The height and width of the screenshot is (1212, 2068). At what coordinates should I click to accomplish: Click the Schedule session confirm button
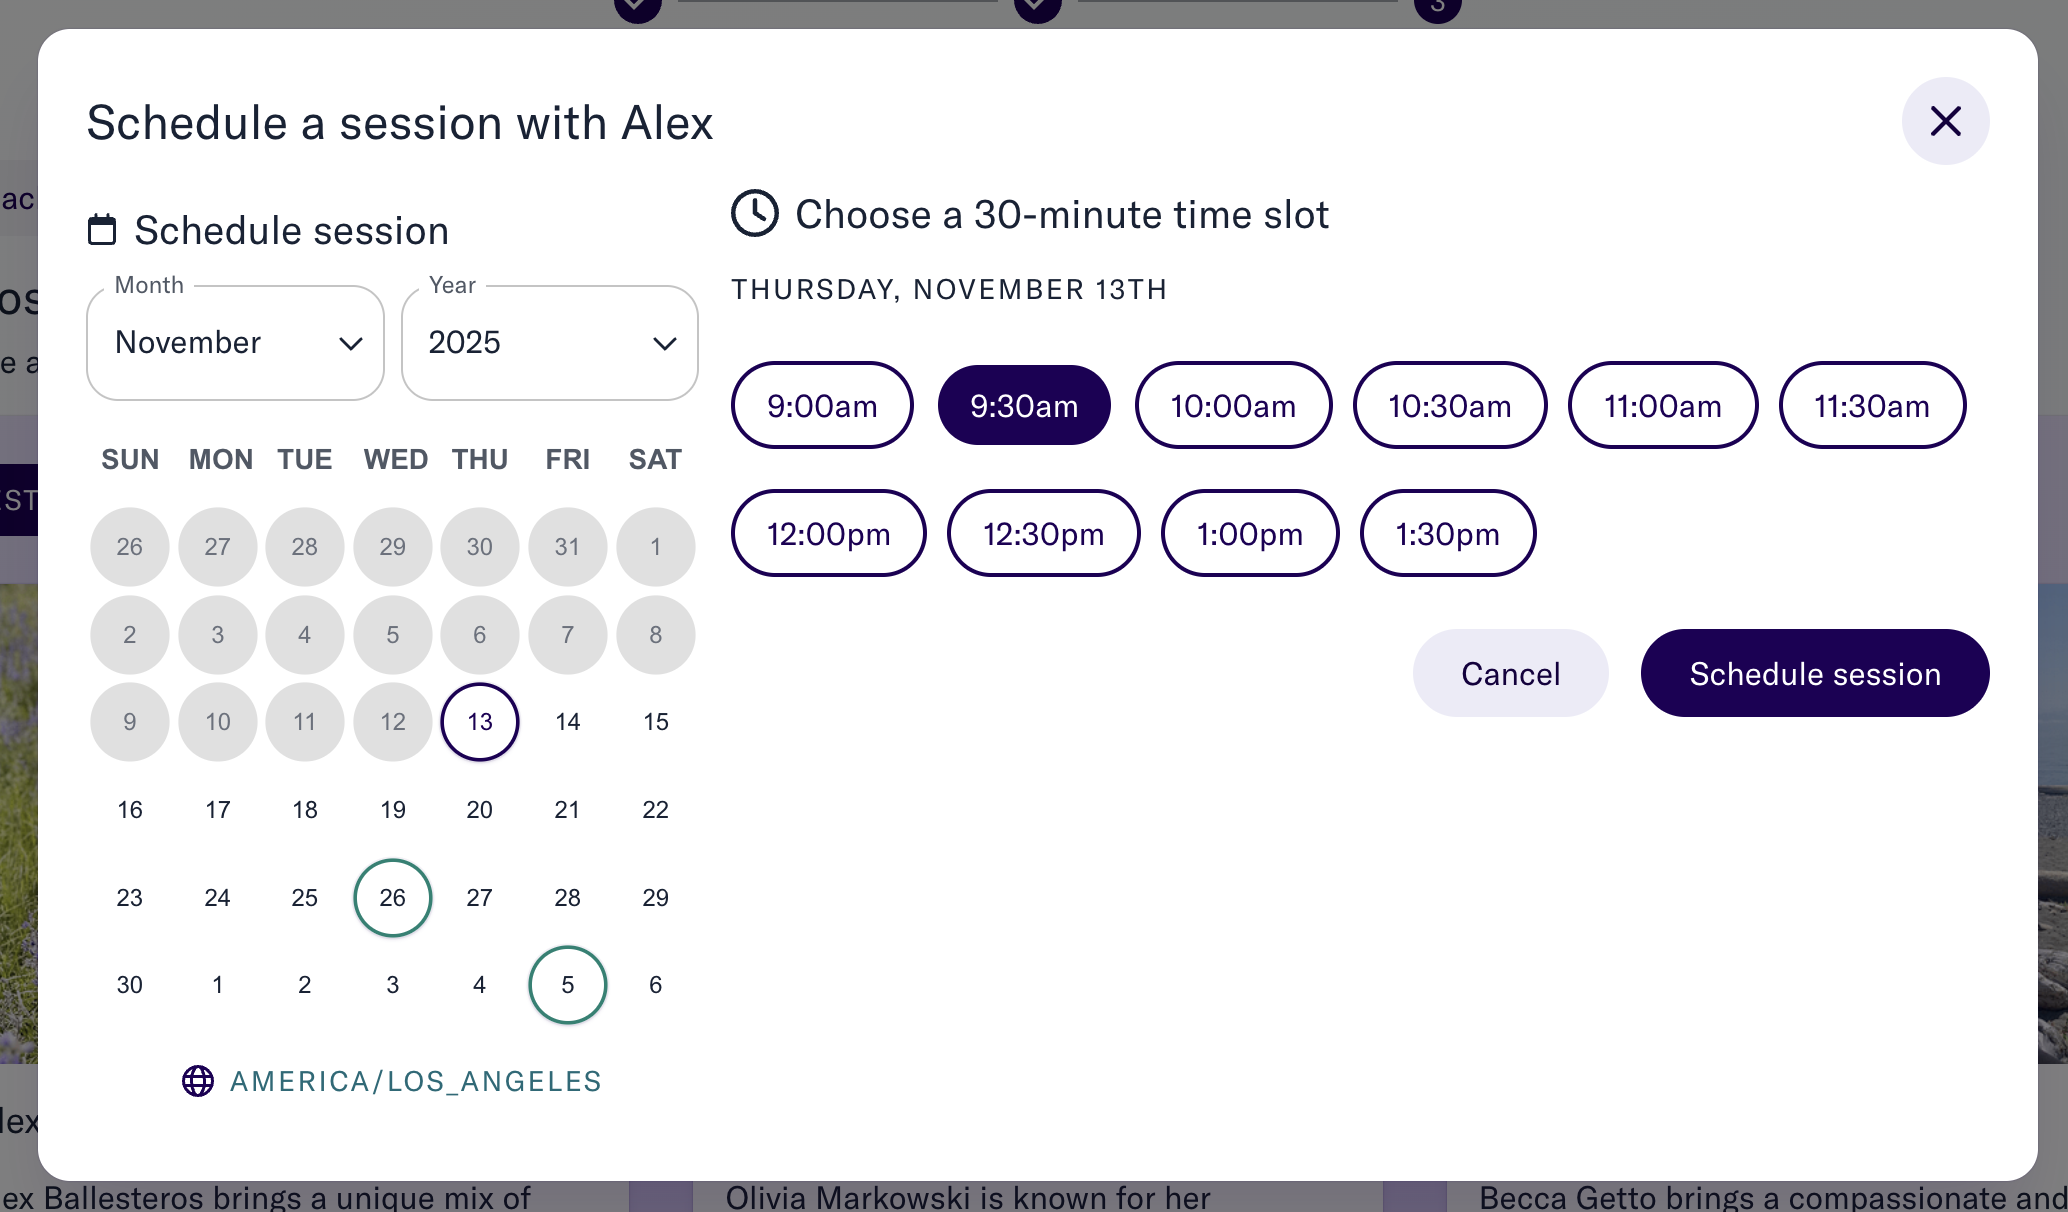point(1815,673)
